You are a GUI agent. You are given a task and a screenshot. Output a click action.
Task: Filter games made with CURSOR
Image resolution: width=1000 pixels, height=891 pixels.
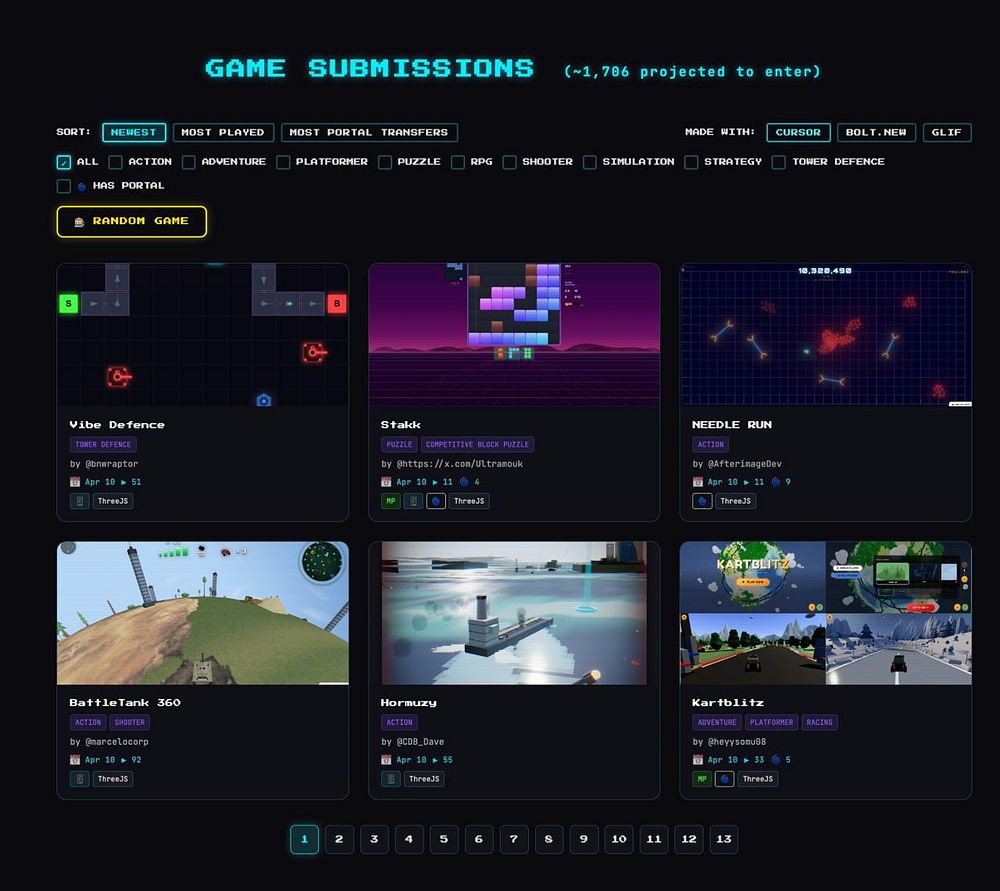tap(798, 132)
